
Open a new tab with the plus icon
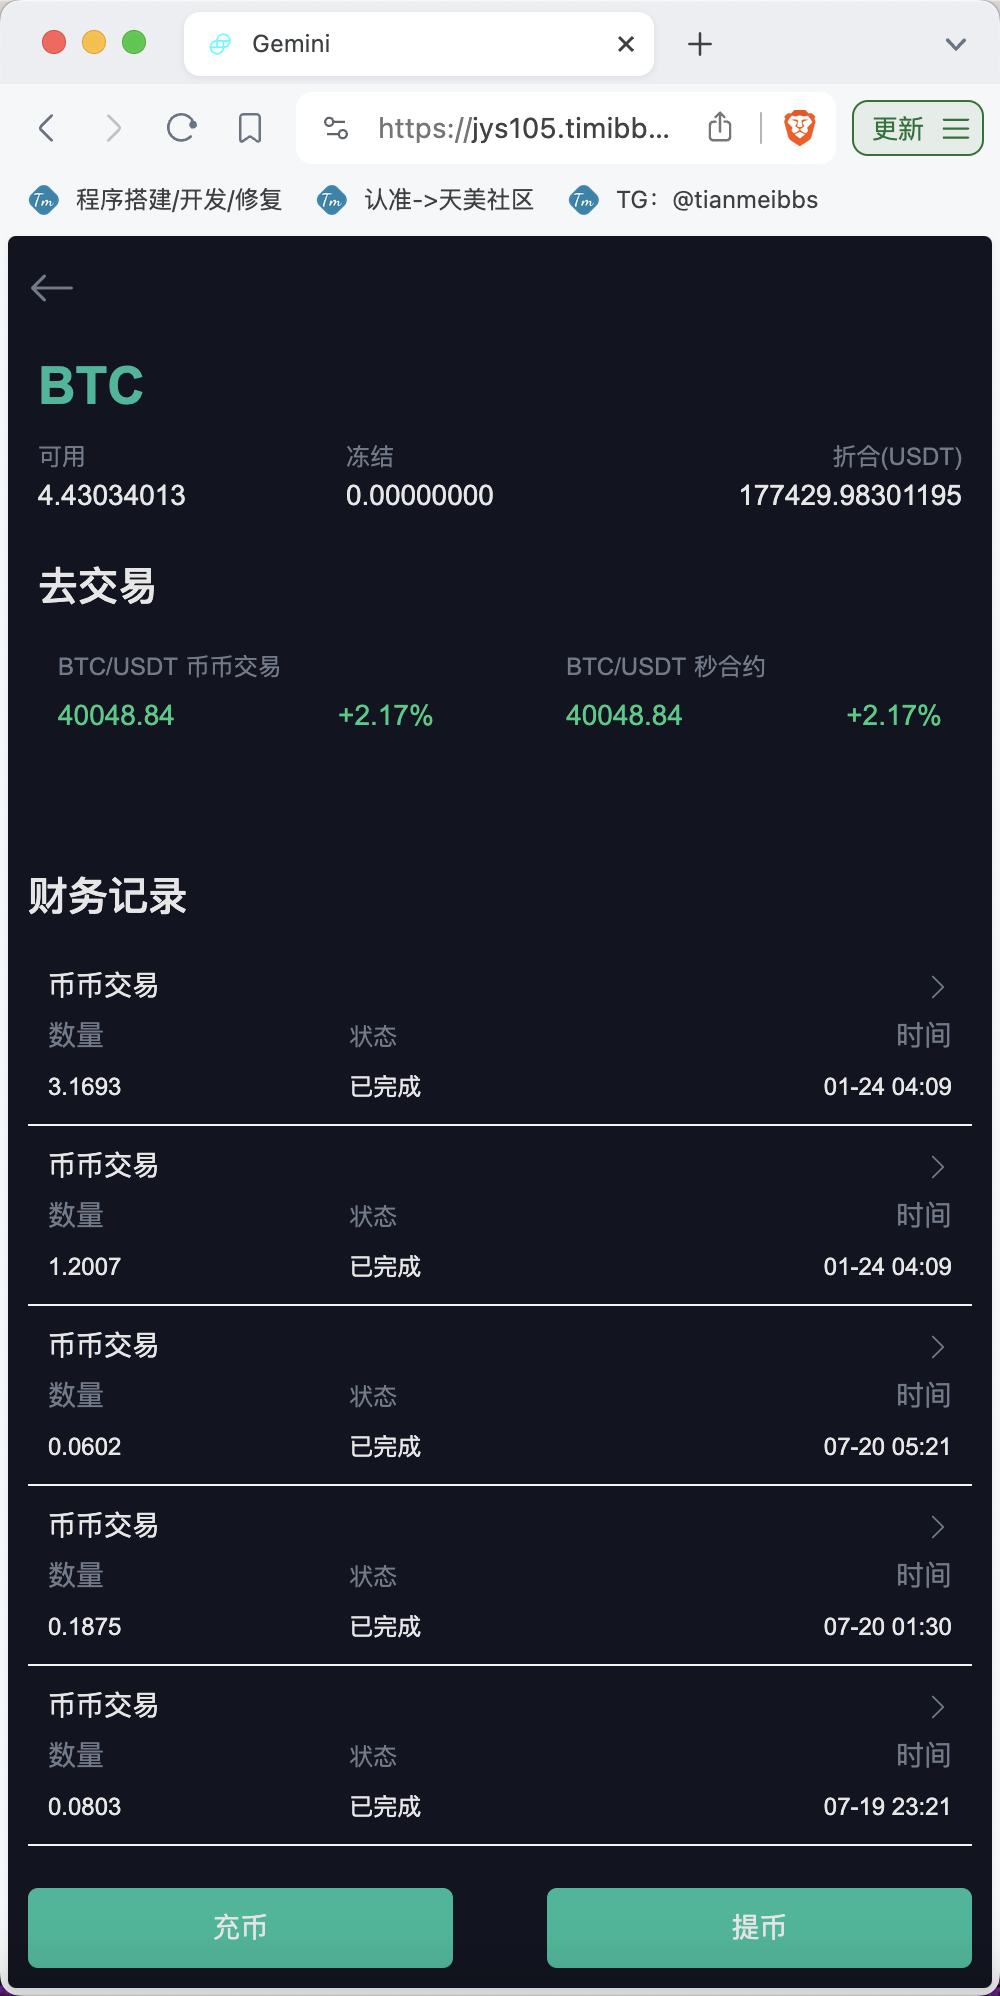pyautogui.click(x=700, y=44)
